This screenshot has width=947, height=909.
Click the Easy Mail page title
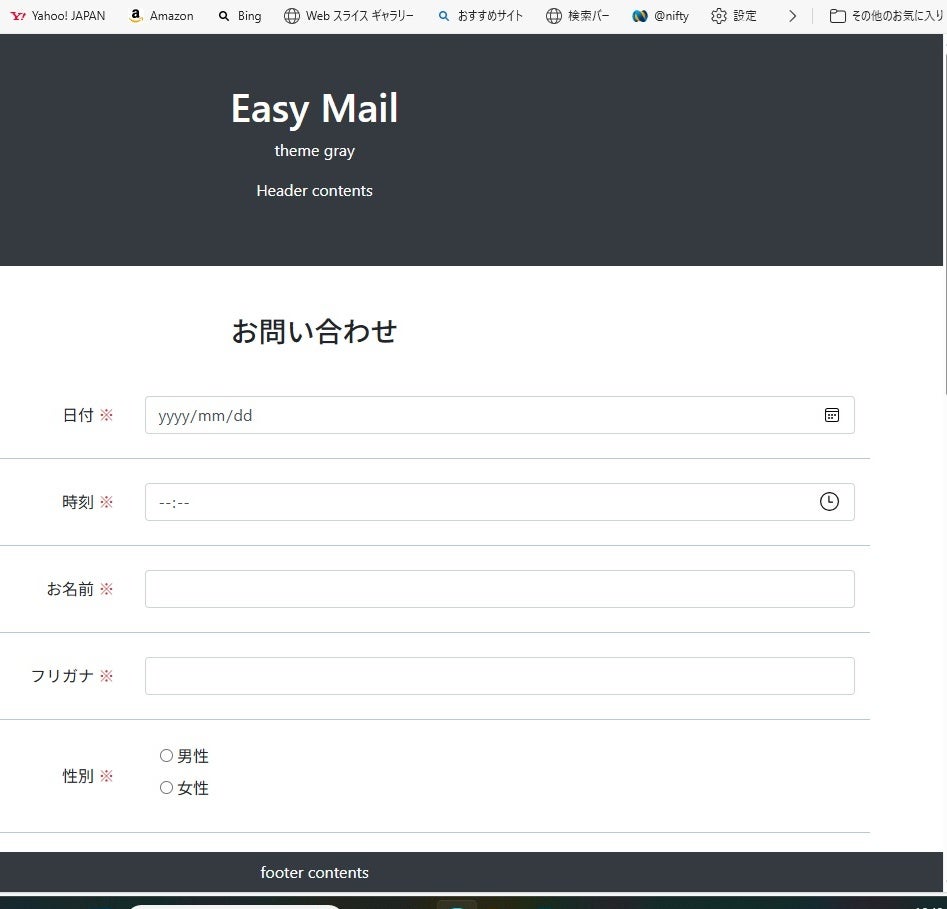click(x=315, y=109)
